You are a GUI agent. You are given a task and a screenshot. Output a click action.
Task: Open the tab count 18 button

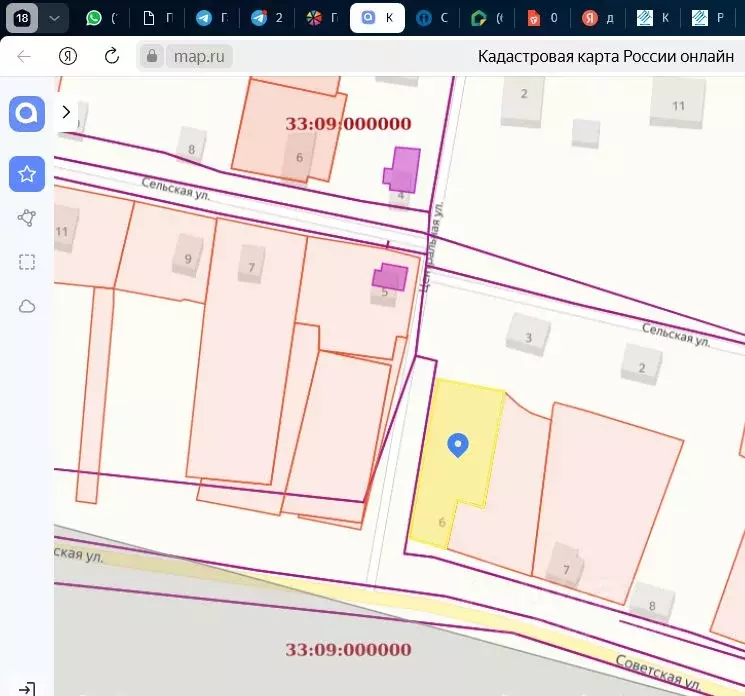pos(22,18)
